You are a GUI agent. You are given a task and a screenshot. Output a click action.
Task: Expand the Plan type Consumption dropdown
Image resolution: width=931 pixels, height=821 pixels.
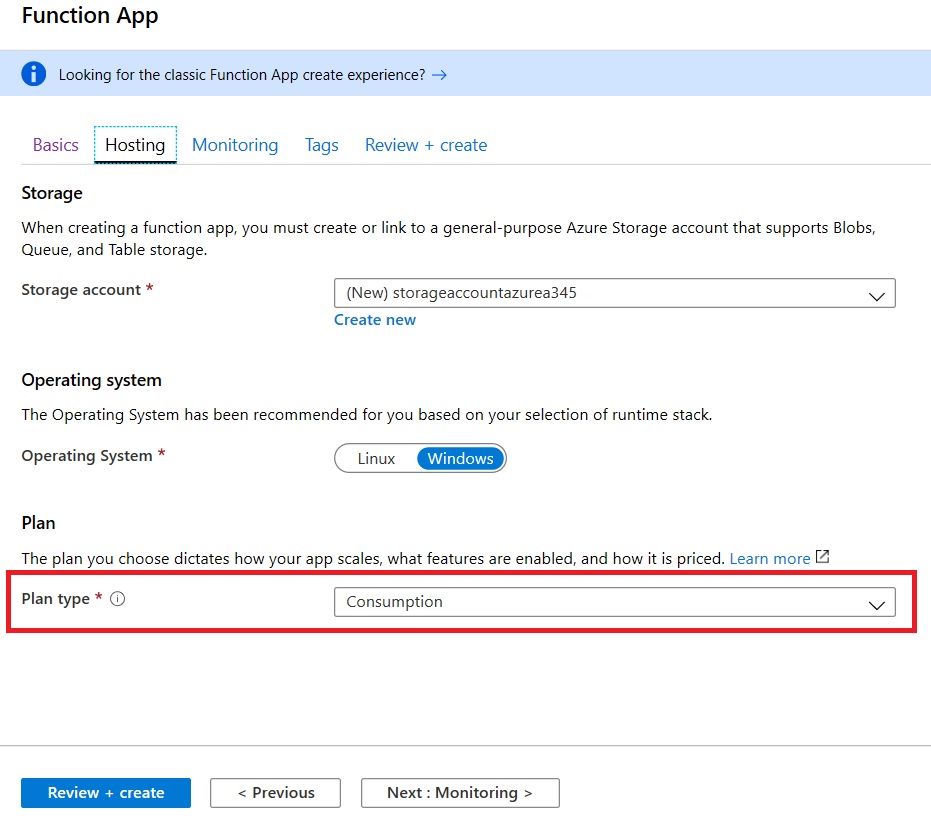pyautogui.click(x=614, y=602)
